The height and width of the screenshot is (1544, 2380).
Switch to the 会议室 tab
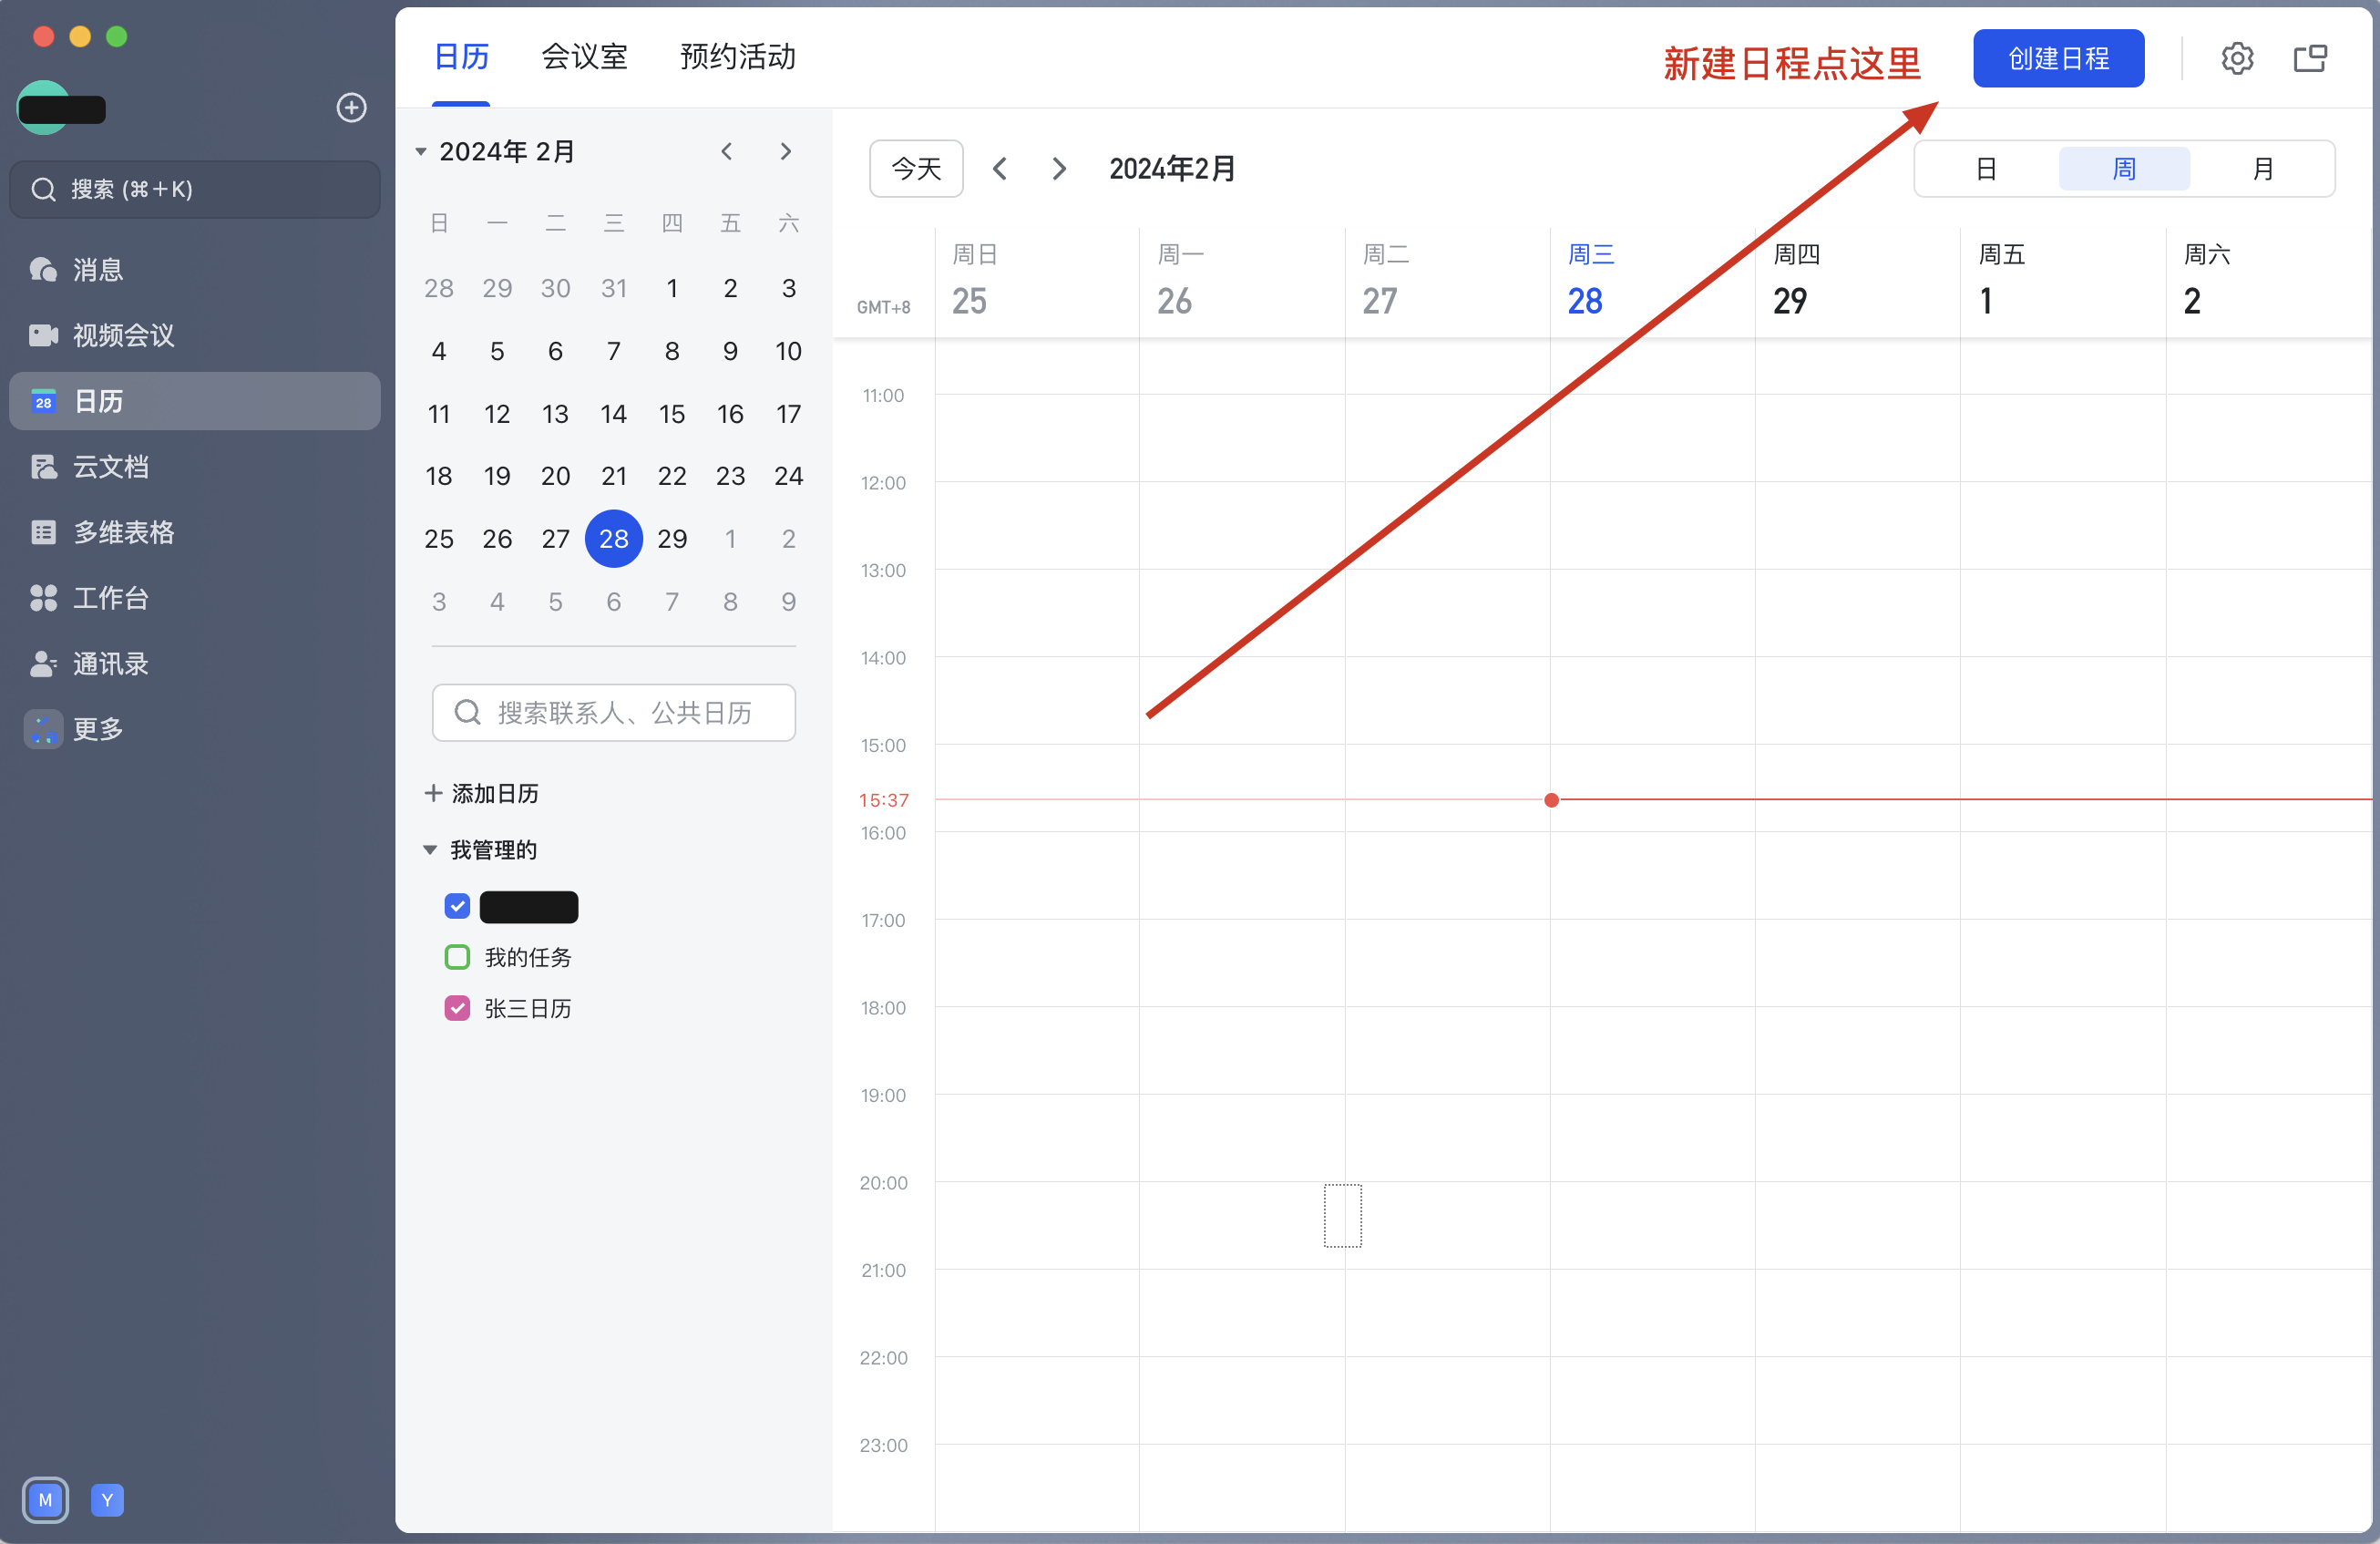click(584, 57)
